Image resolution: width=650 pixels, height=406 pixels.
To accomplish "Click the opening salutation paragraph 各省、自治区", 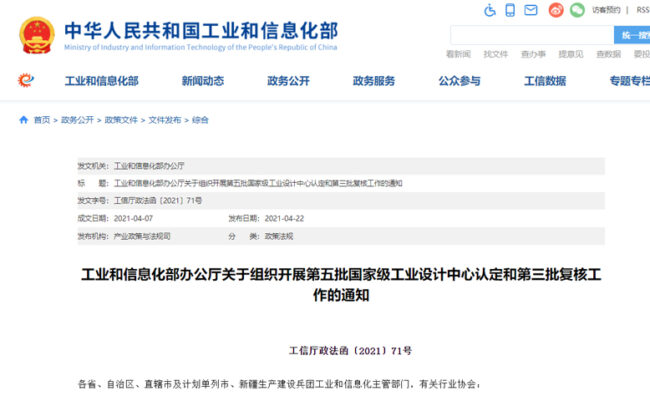I will (279, 384).
